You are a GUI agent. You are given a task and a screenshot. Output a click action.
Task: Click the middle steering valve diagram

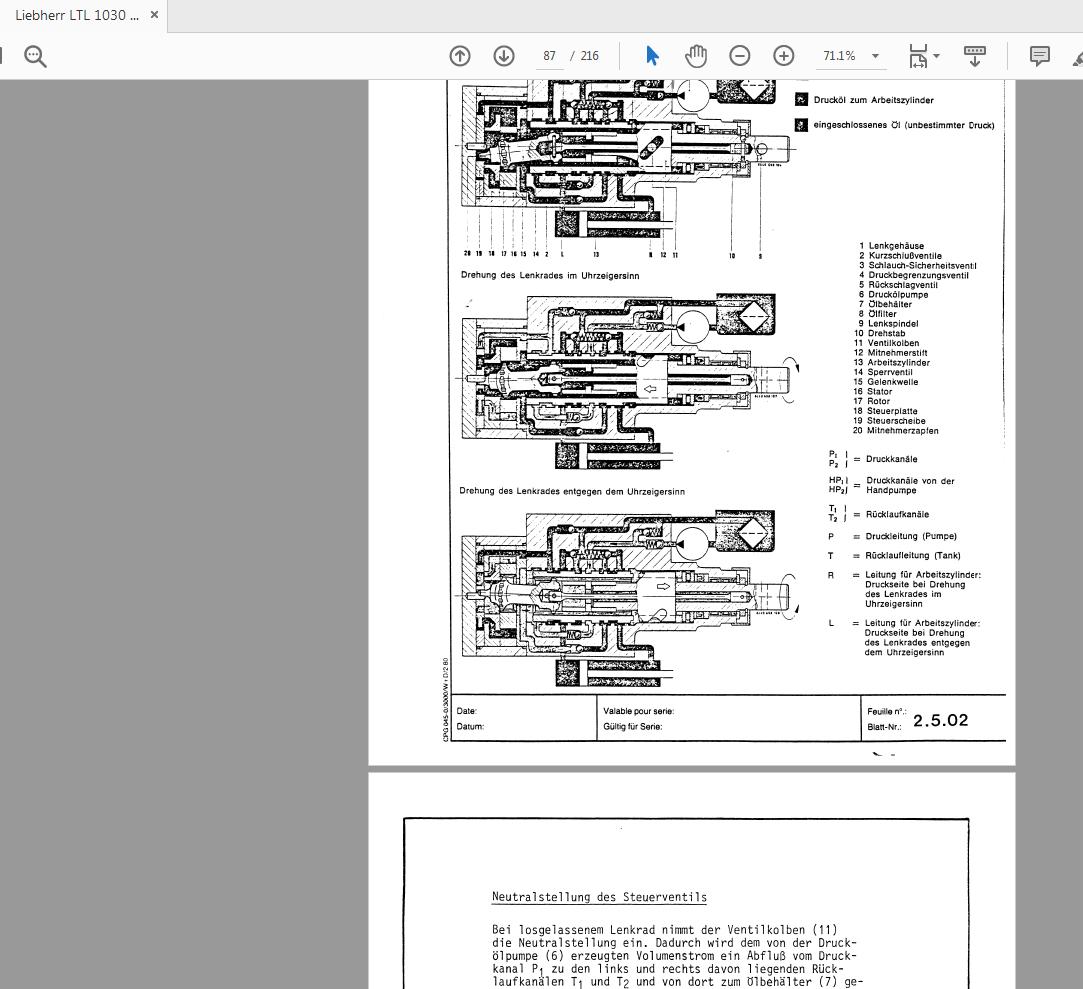[x=630, y=382]
